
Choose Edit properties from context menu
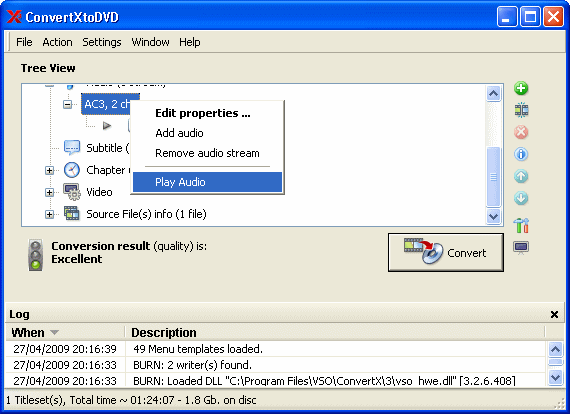pos(207,113)
